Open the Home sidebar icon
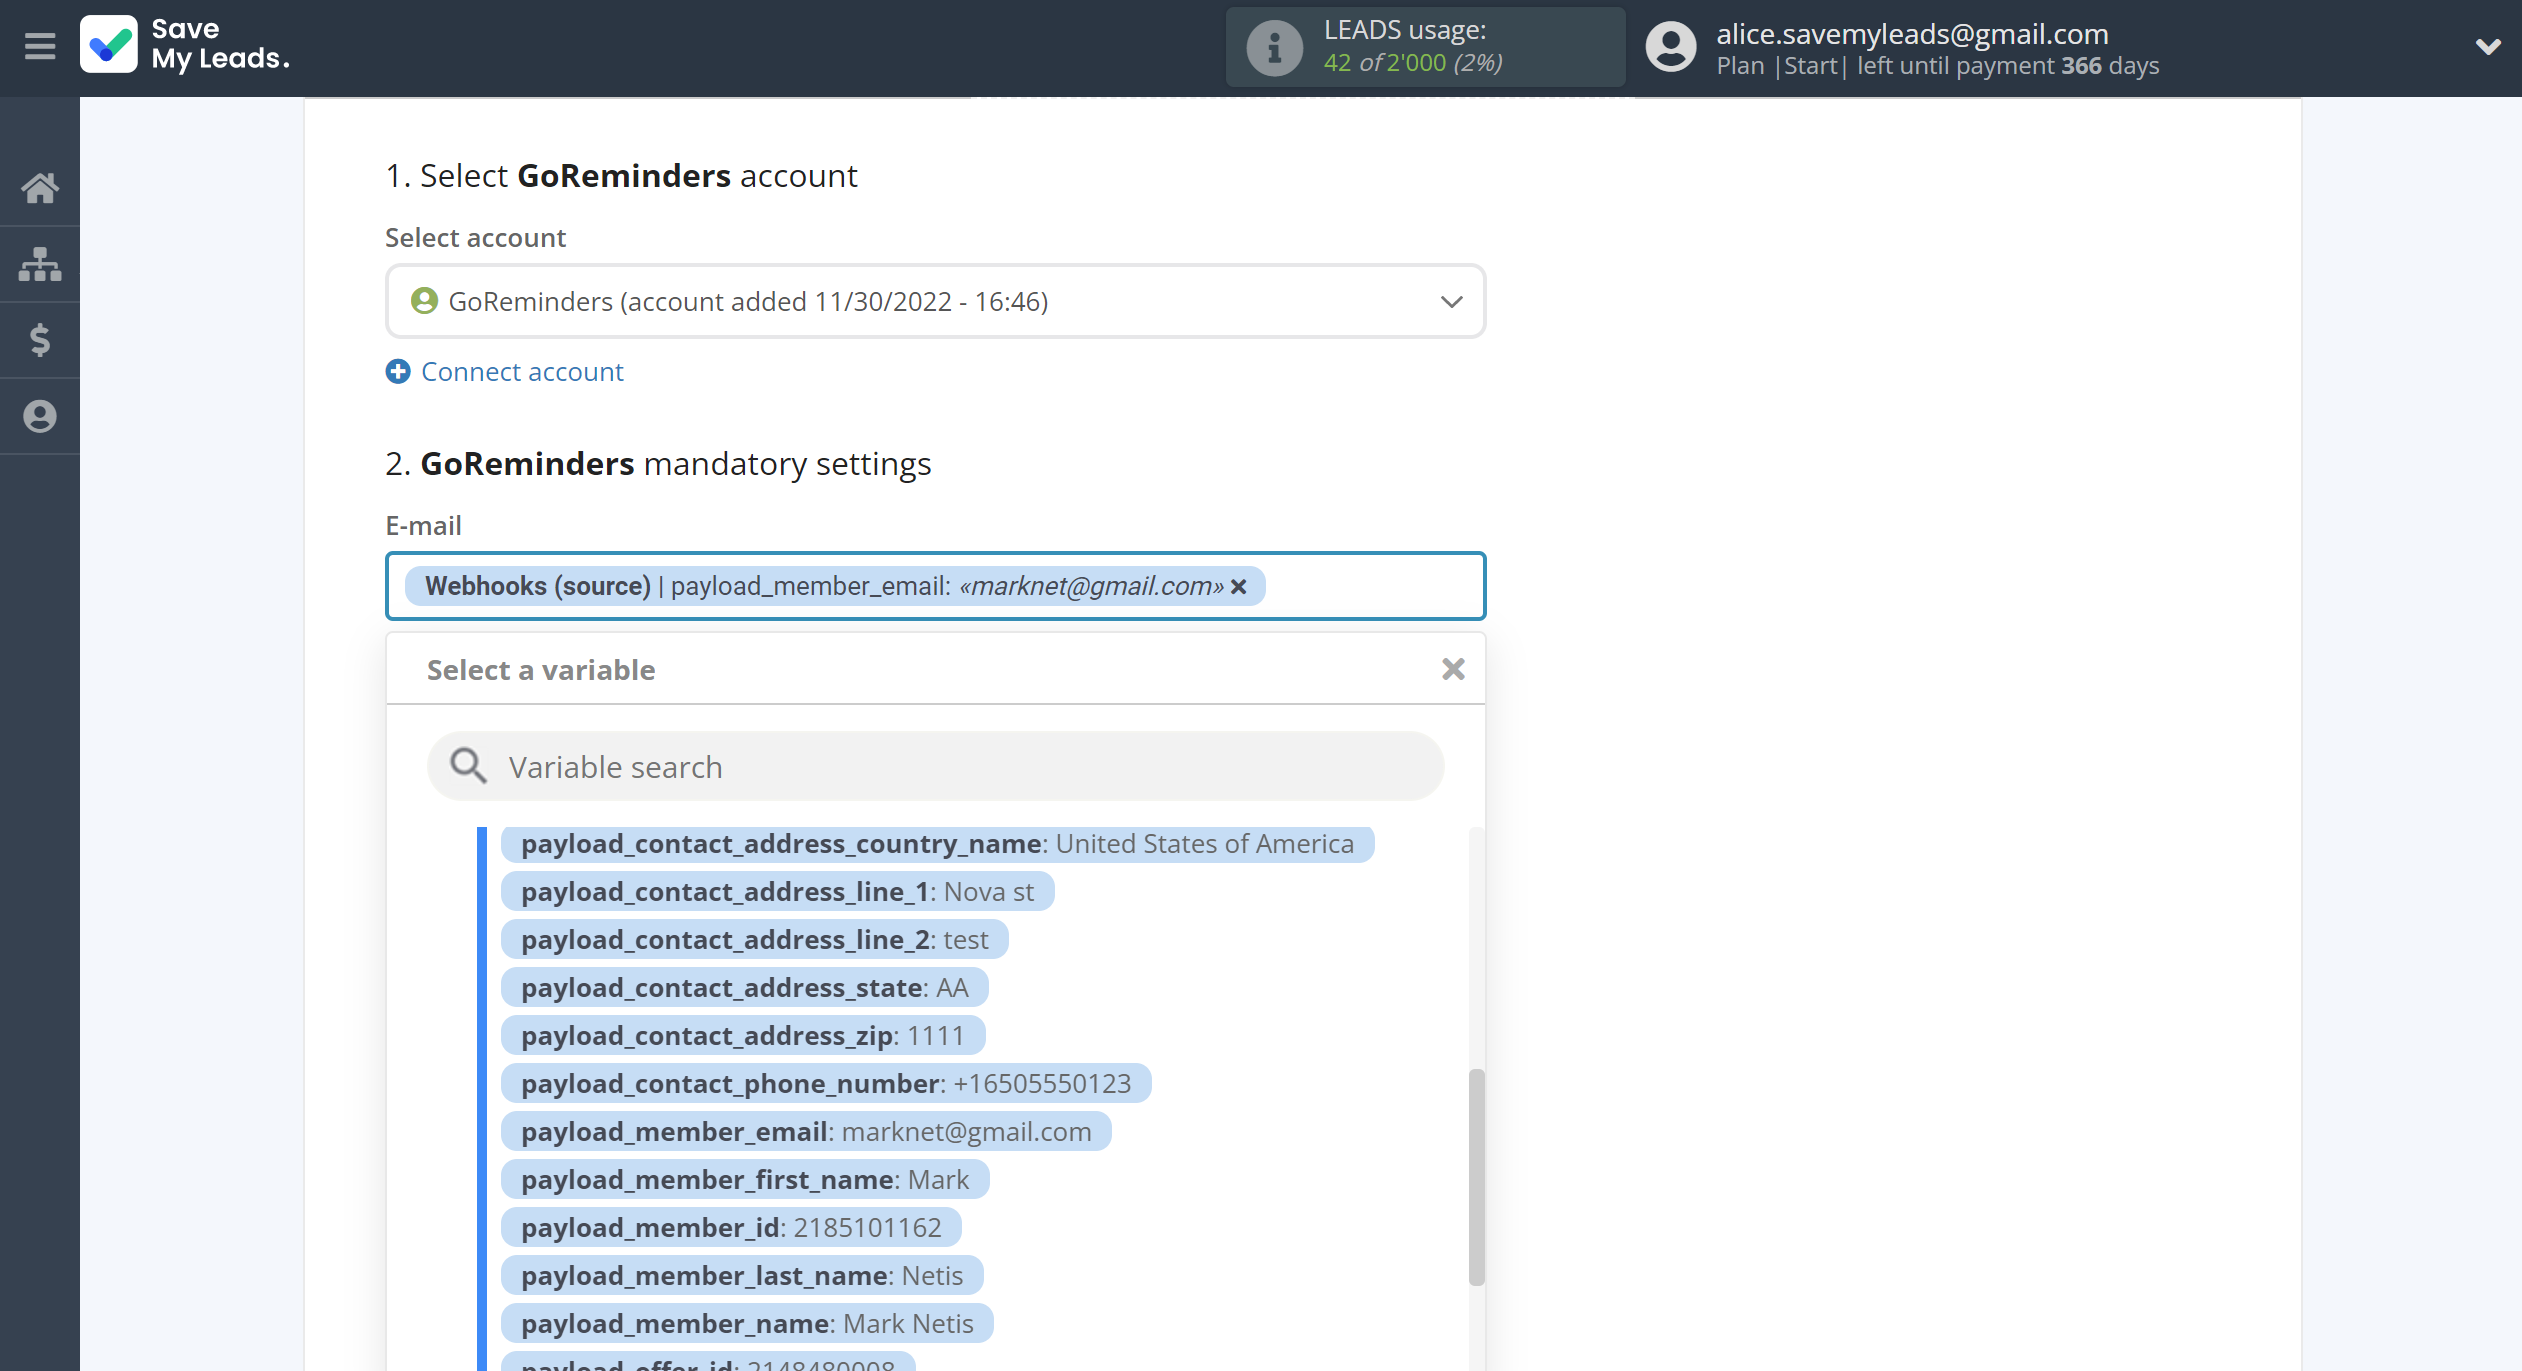This screenshot has height=1371, width=2522. pos(40,187)
